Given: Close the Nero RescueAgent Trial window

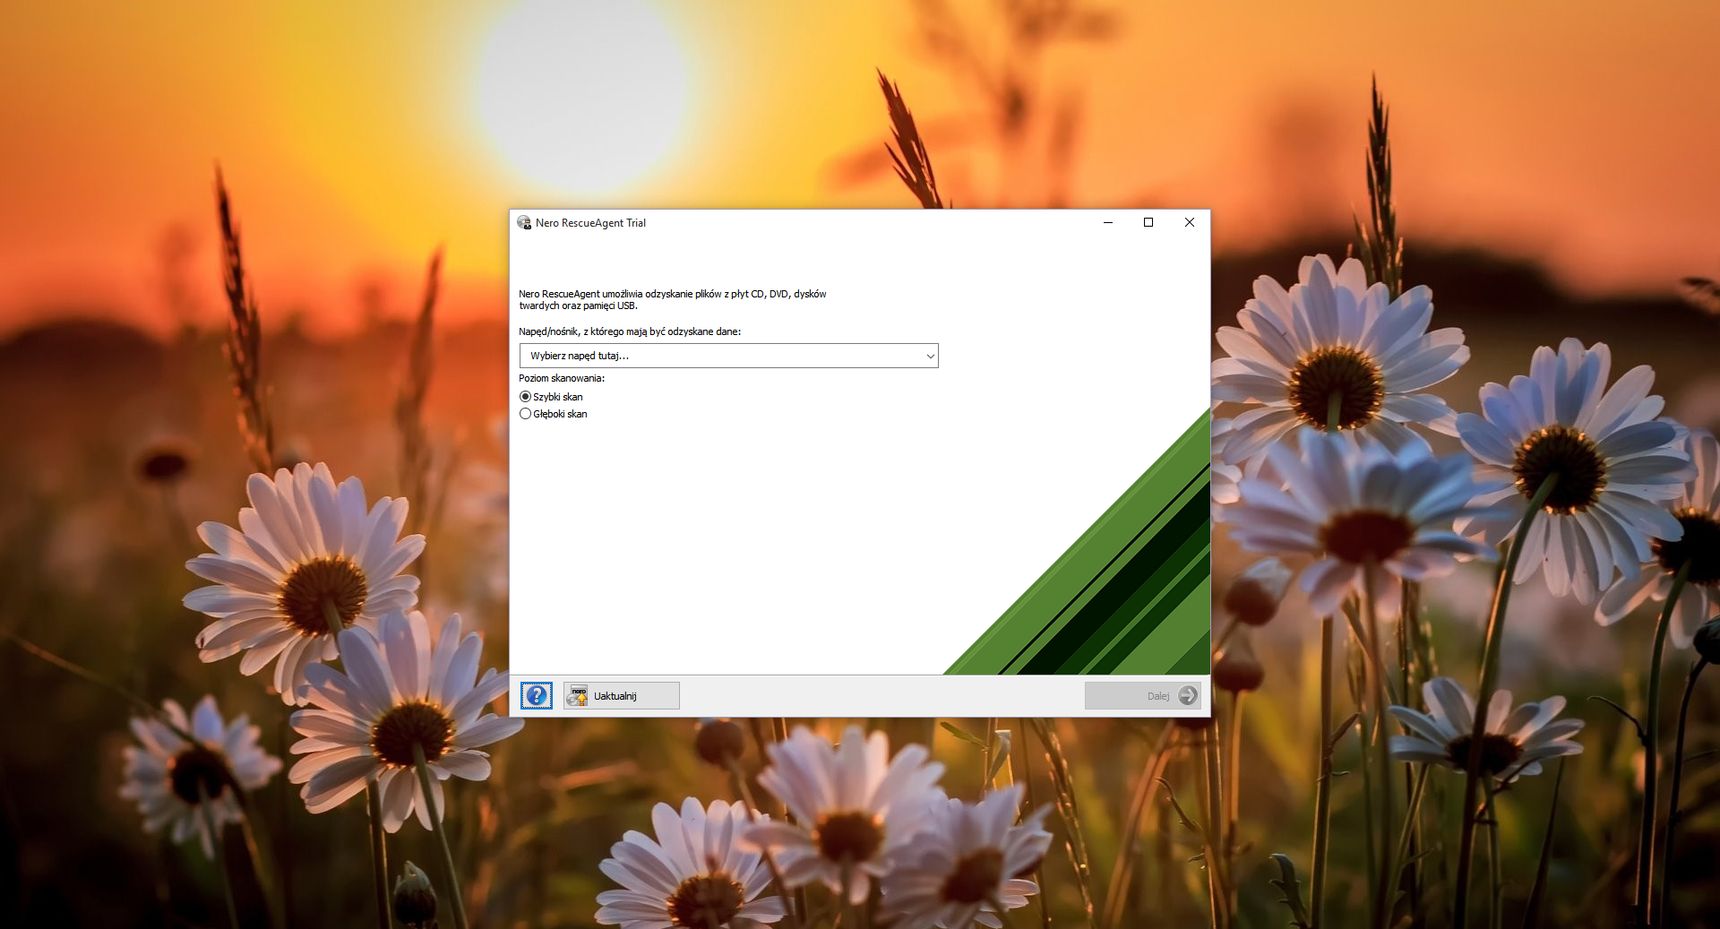Looking at the screenshot, I should tap(1189, 223).
